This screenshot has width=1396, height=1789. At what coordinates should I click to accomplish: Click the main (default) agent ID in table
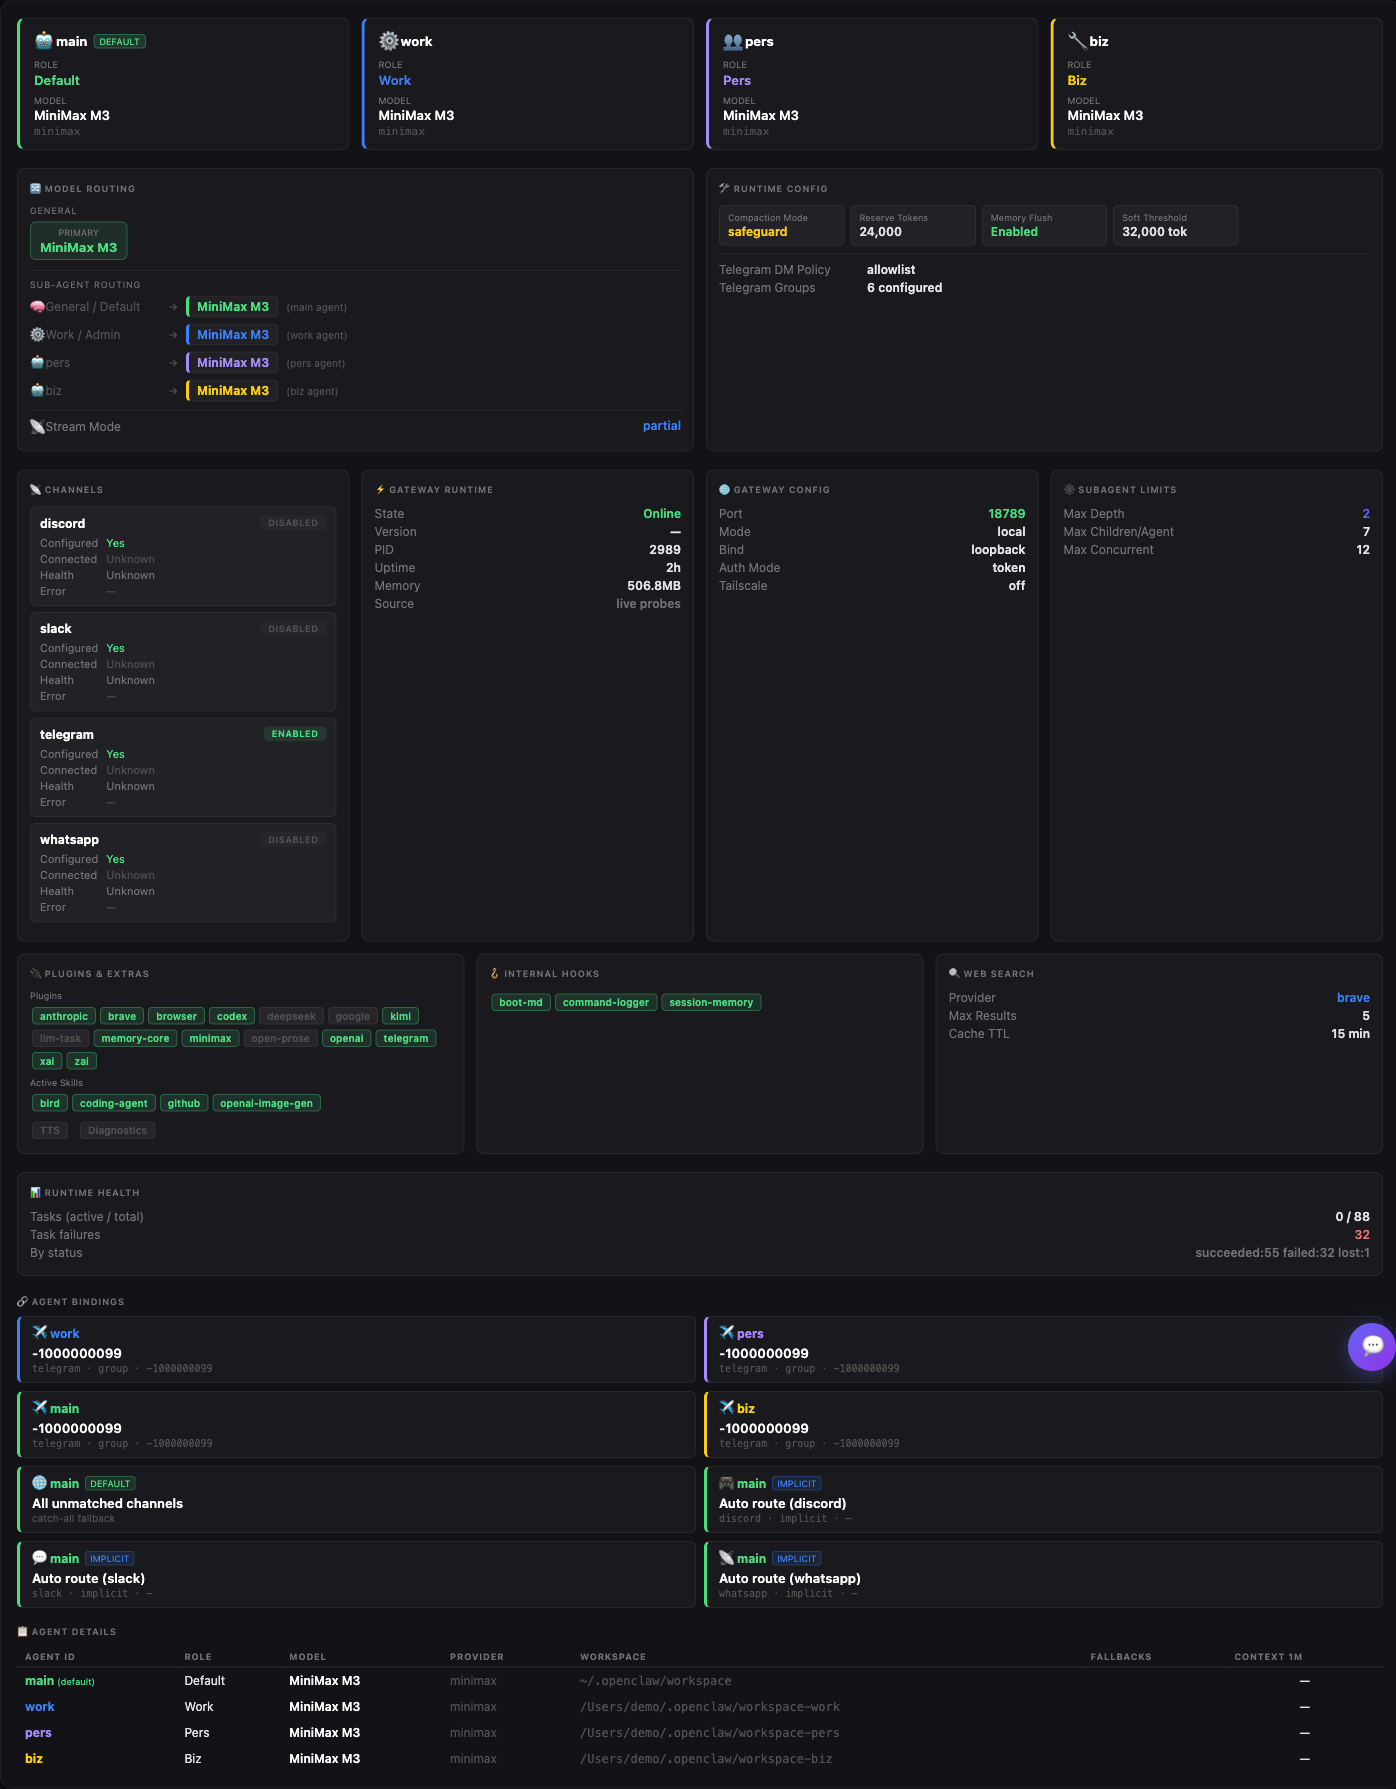[59, 1681]
